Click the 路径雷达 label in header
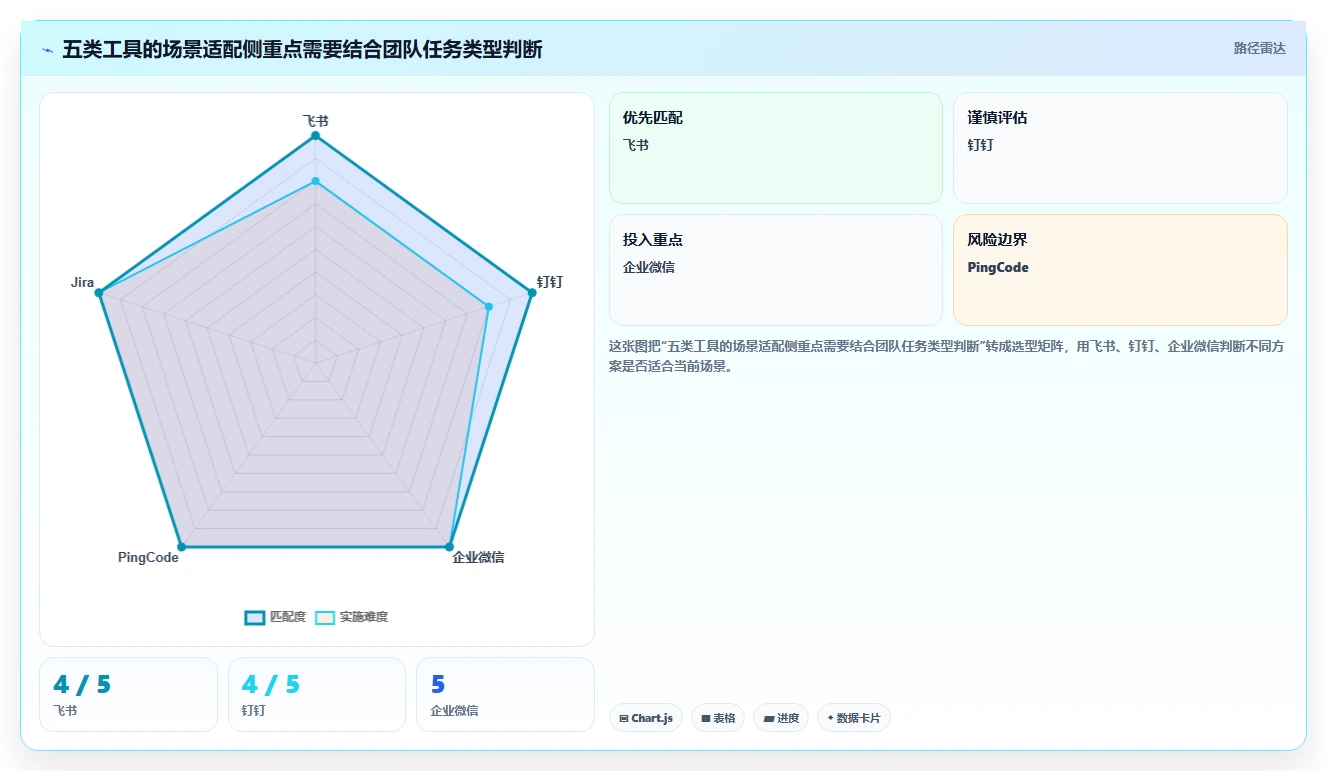This screenshot has height=771, width=1327. pos(1259,48)
